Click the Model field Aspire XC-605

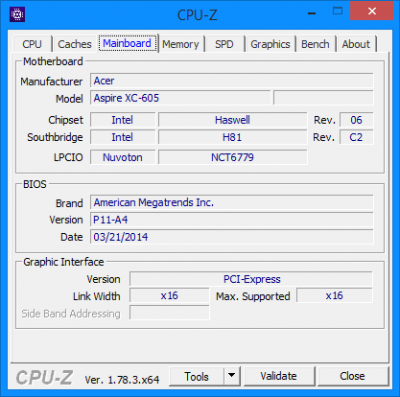pyautogui.click(x=180, y=98)
